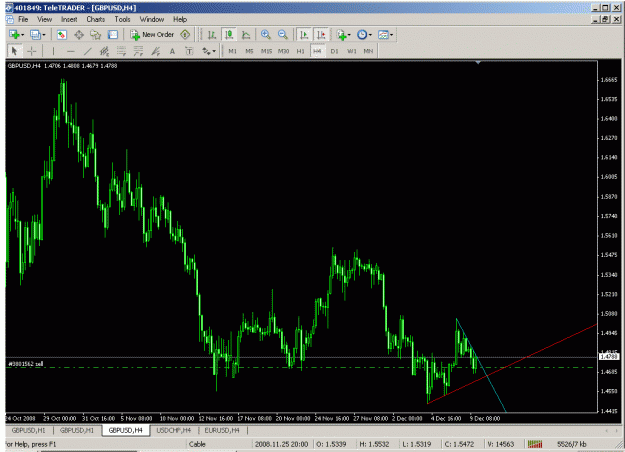625x452 pixels.
Task: Open the Terminal window icon
Action: (x=113, y=35)
